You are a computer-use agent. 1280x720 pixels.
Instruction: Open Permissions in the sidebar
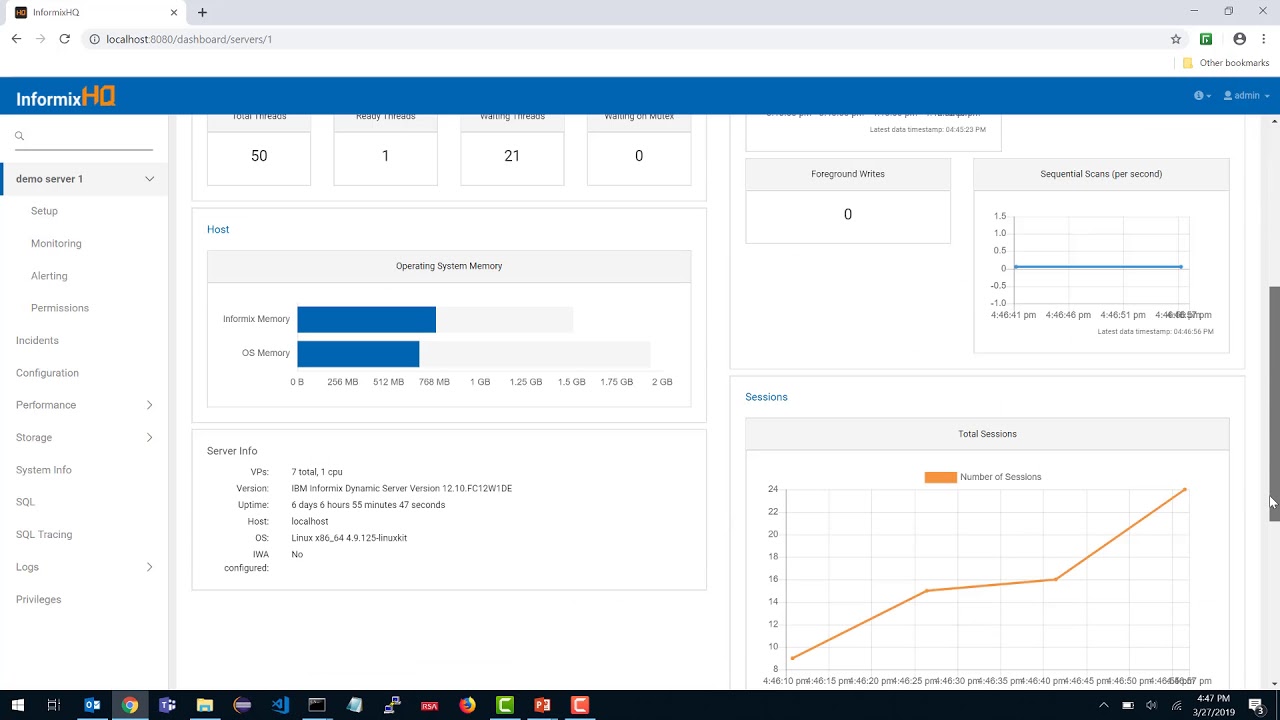(x=60, y=308)
